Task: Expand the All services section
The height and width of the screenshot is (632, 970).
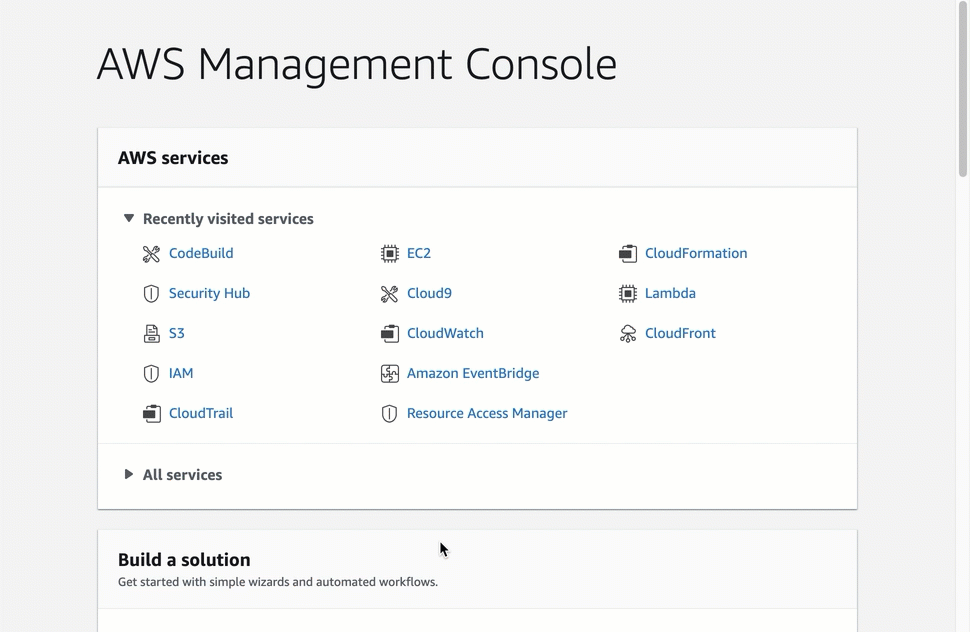Action: pos(128,475)
